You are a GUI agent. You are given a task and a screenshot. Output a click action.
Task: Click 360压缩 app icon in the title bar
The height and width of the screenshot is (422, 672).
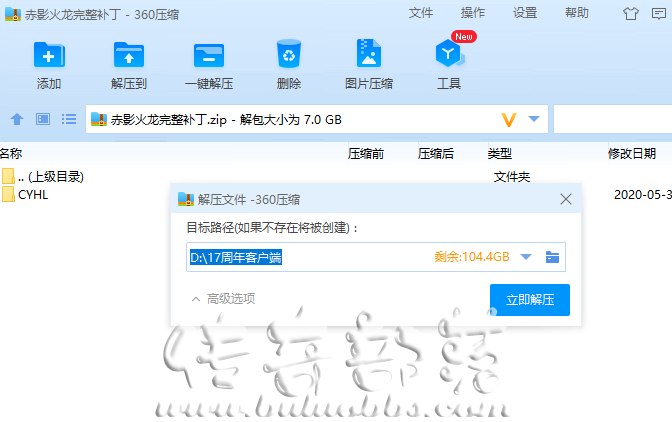click(13, 14)
